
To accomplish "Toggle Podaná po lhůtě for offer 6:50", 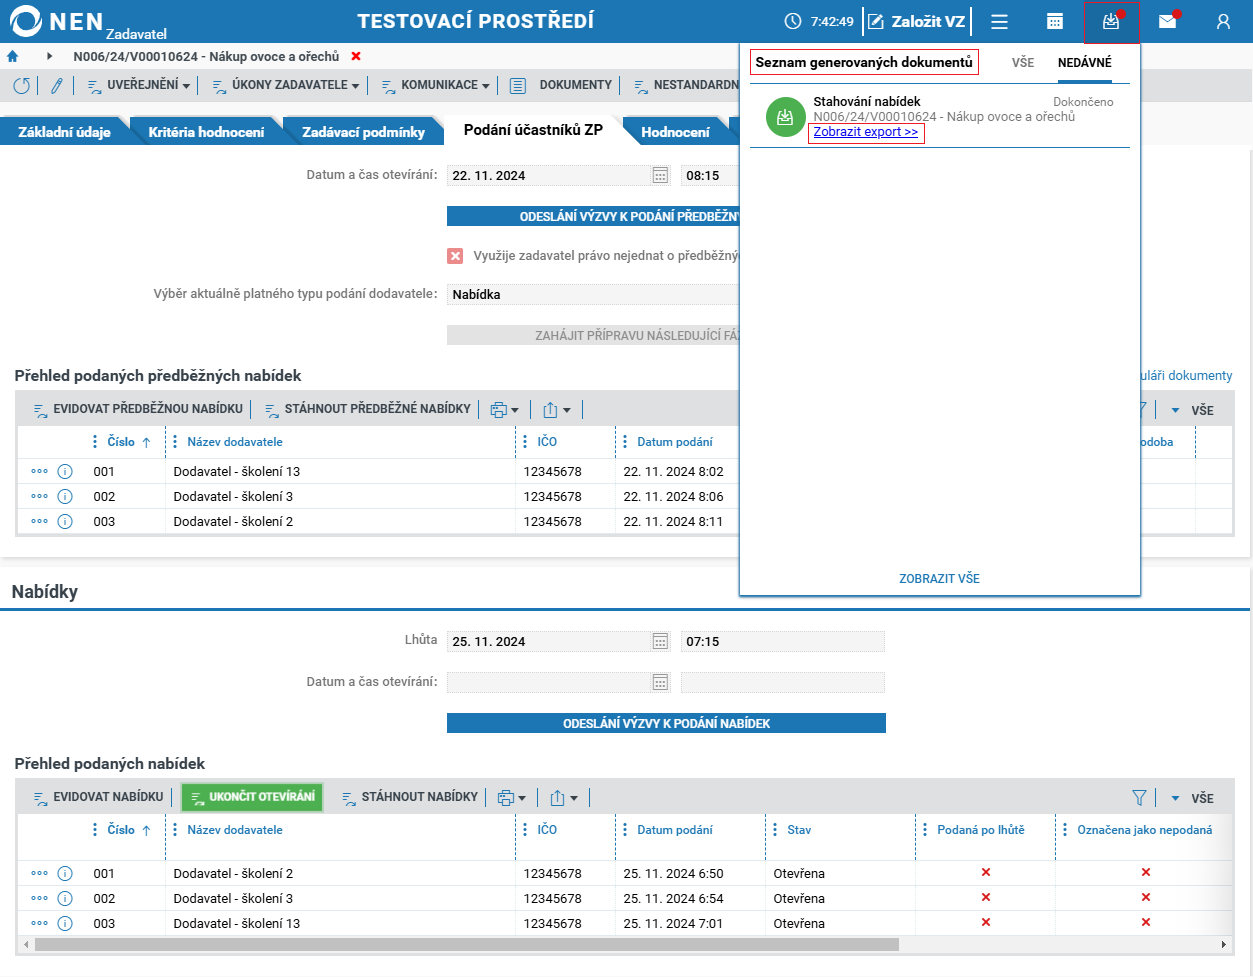I will (985, 873).
